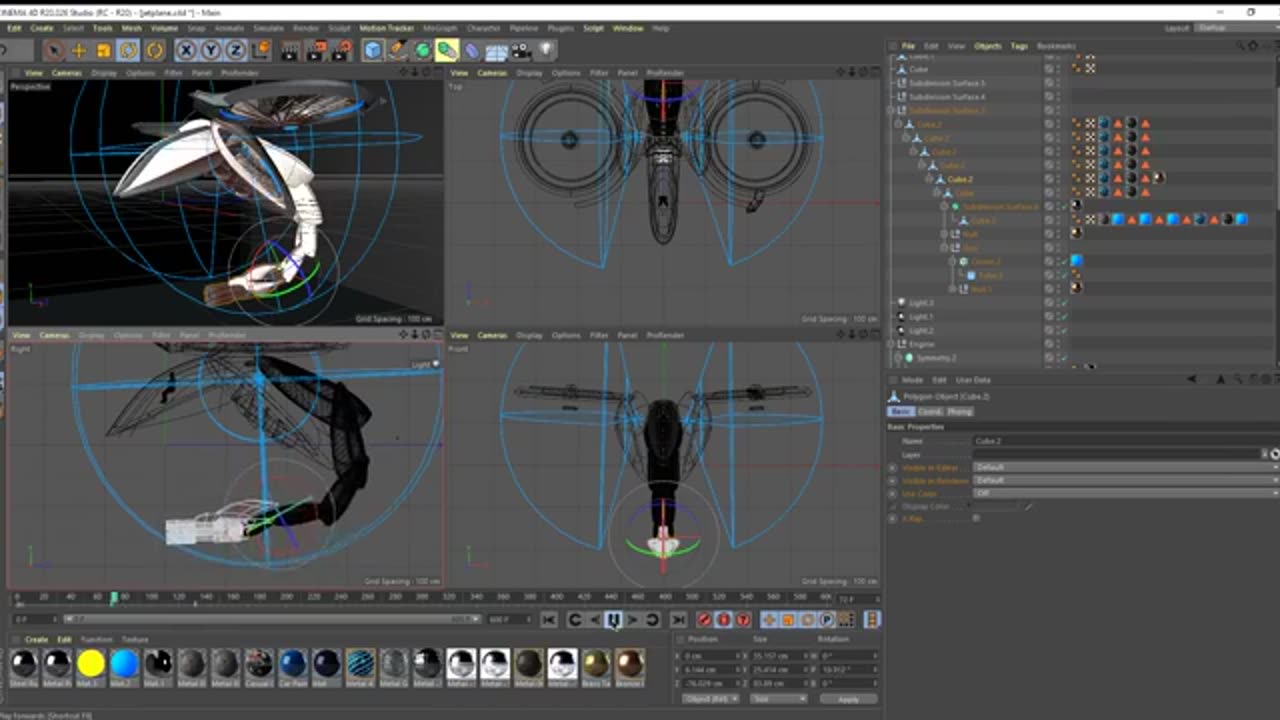Open Visible in Editor dropdown
1280x720 pixels.
(1126, 467)
